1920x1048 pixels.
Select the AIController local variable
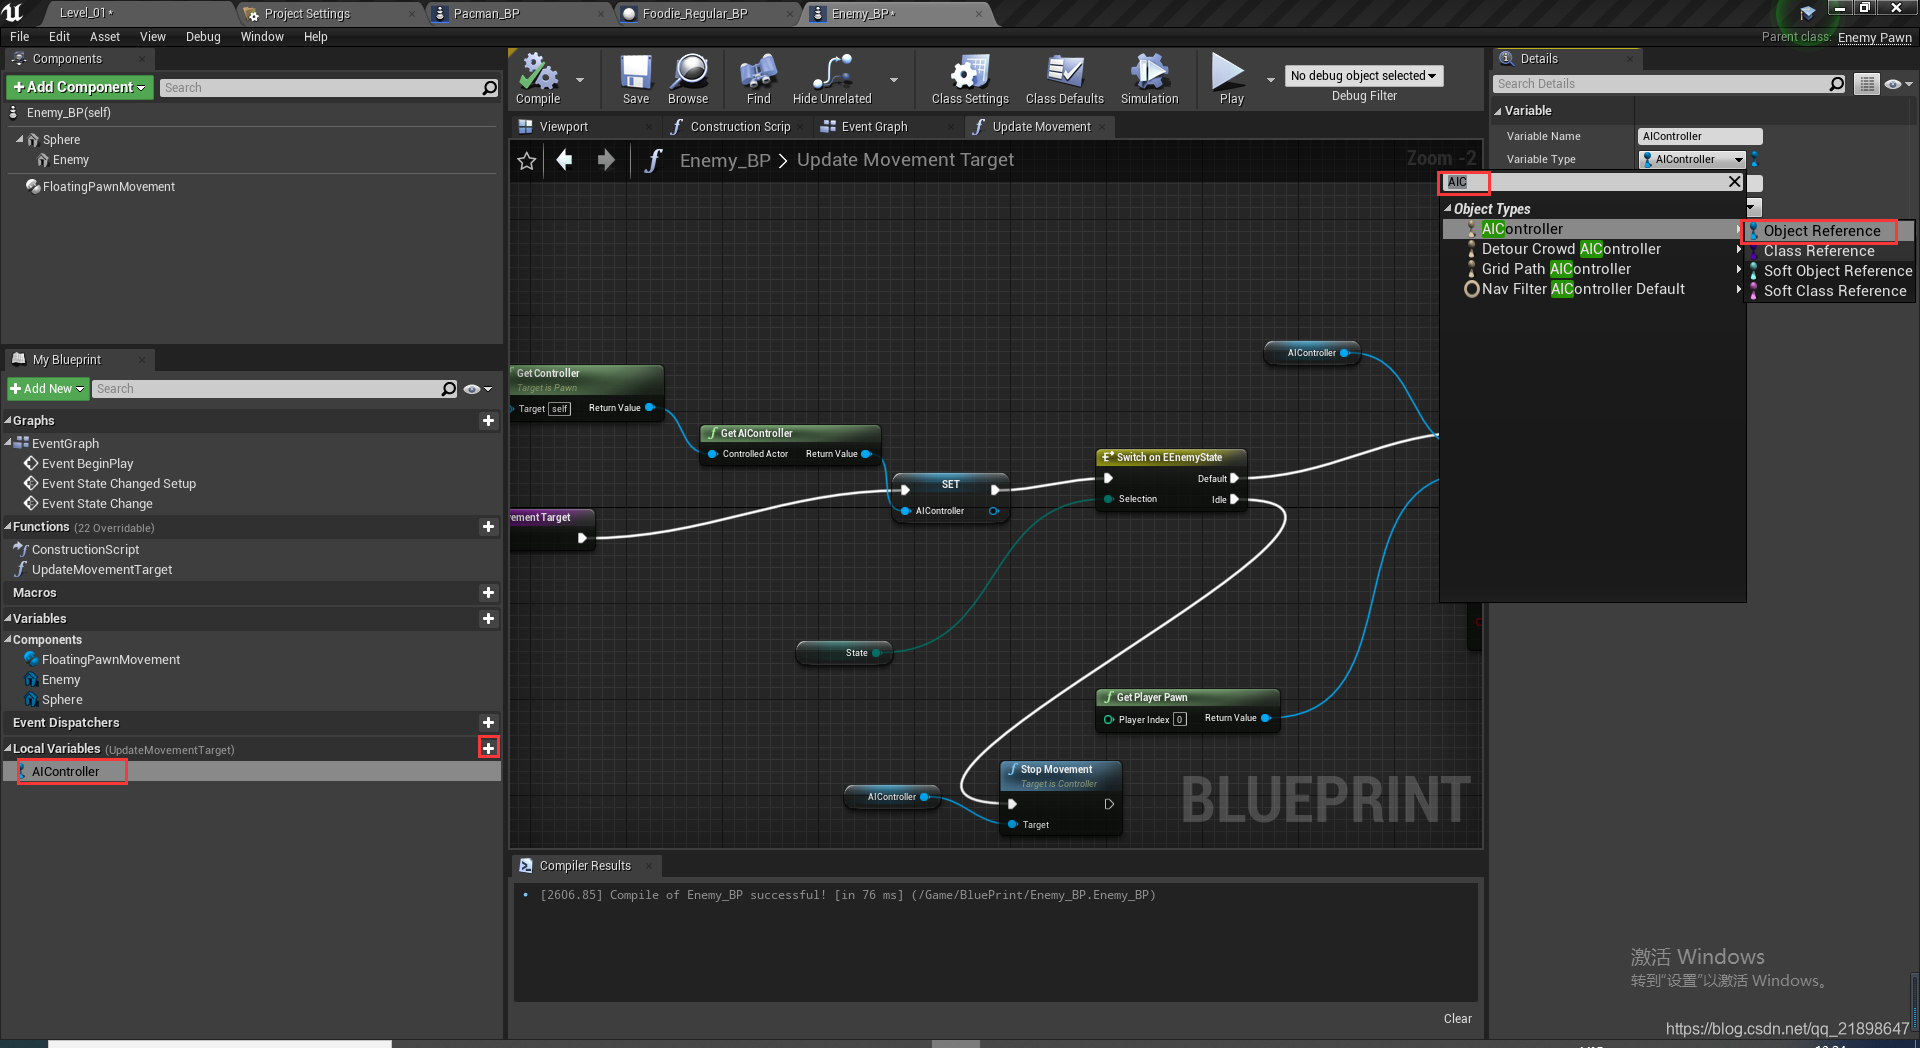(x=65, y=772)
